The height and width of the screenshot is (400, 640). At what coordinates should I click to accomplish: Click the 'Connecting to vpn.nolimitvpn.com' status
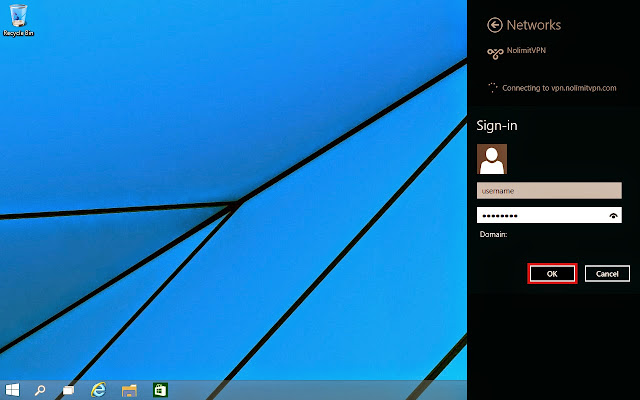[x=559, y=88]
